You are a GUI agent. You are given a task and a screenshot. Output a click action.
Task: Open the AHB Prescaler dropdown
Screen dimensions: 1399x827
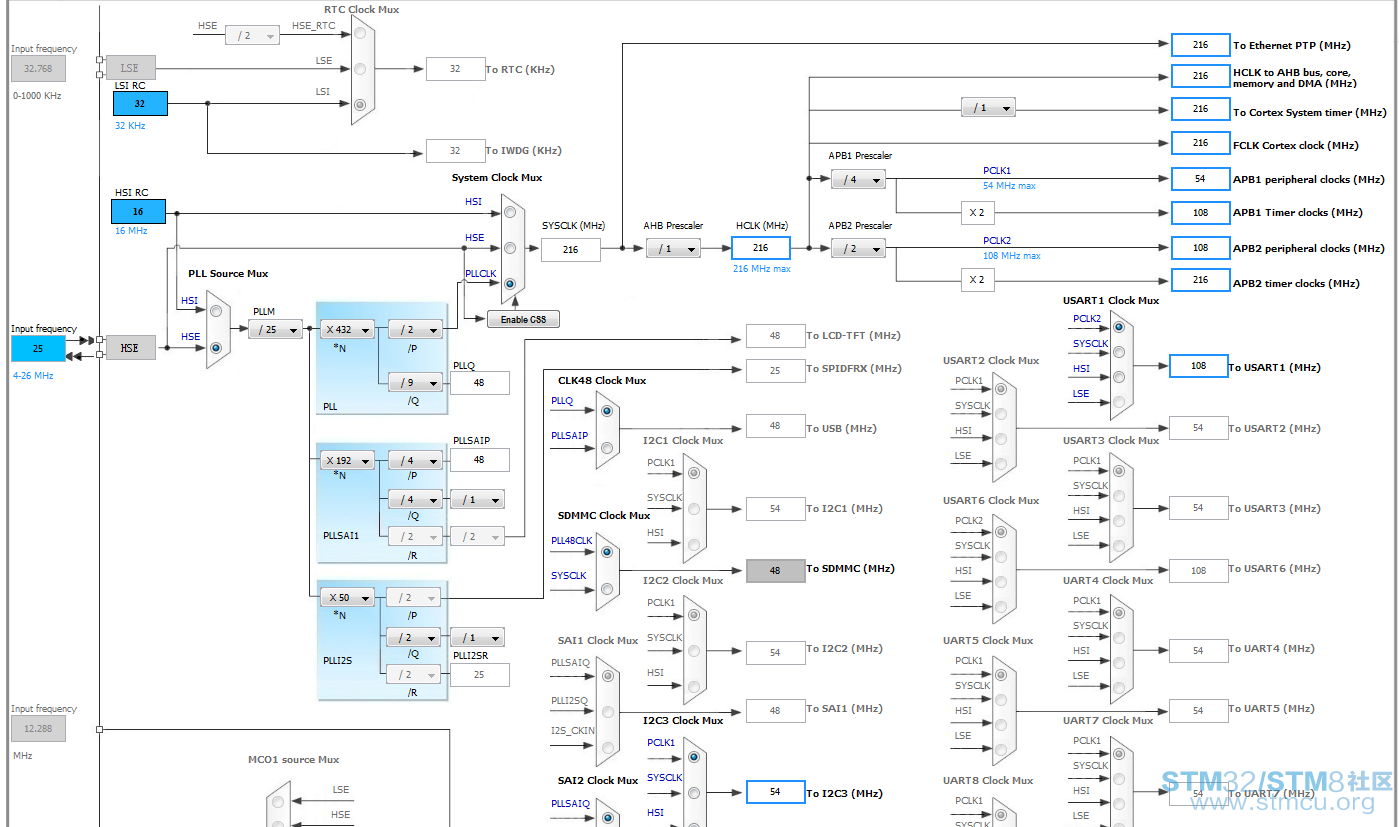click(x=673, y=249)
